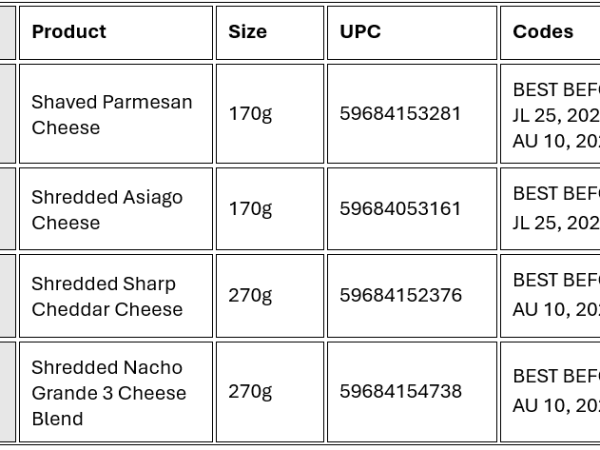This screenshot has width=600, height=450.
Task: Click the Product column header
Action: [69, 32]
